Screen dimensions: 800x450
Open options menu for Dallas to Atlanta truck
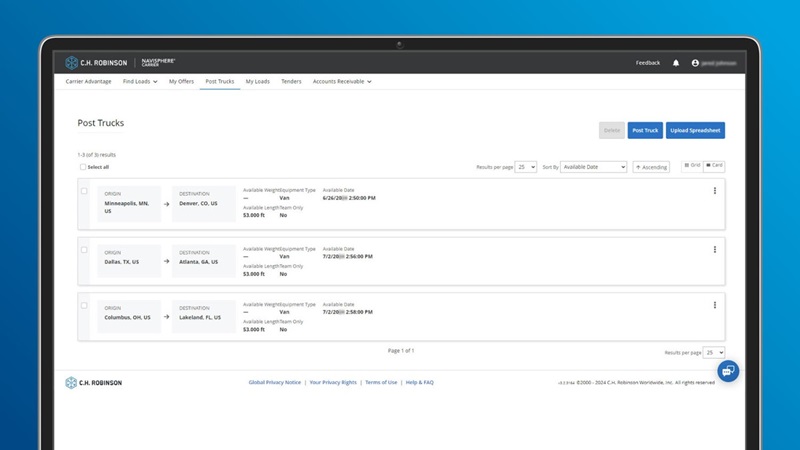point(714,249)
